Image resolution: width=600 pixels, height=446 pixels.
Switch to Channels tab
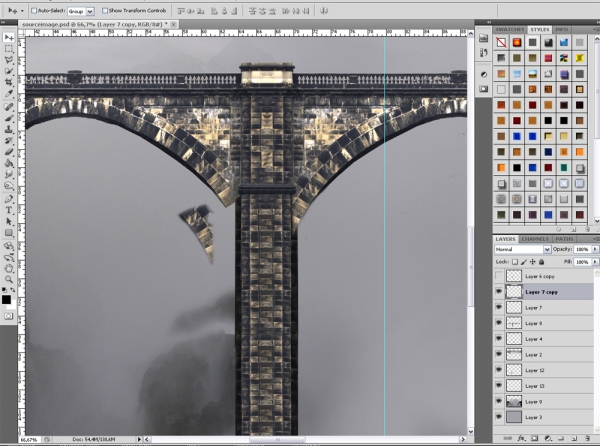tap(535, 239)
